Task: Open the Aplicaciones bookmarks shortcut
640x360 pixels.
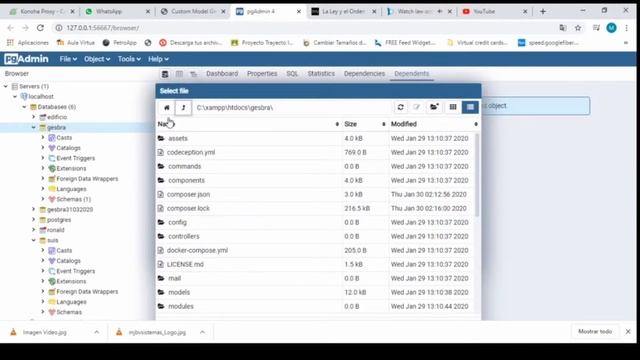Action: tap(28, 42)
